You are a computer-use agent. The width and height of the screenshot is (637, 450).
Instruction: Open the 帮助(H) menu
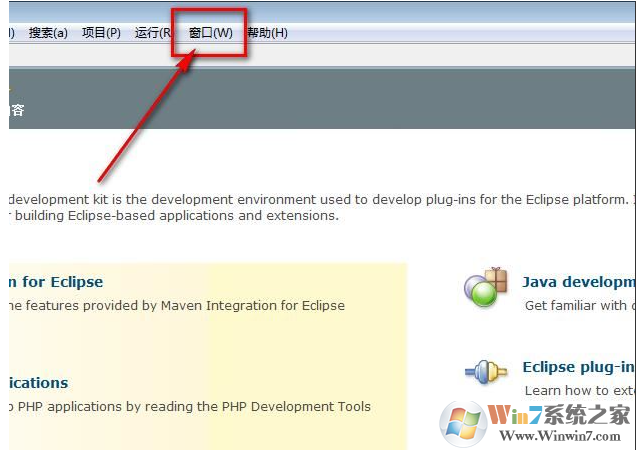267,33
